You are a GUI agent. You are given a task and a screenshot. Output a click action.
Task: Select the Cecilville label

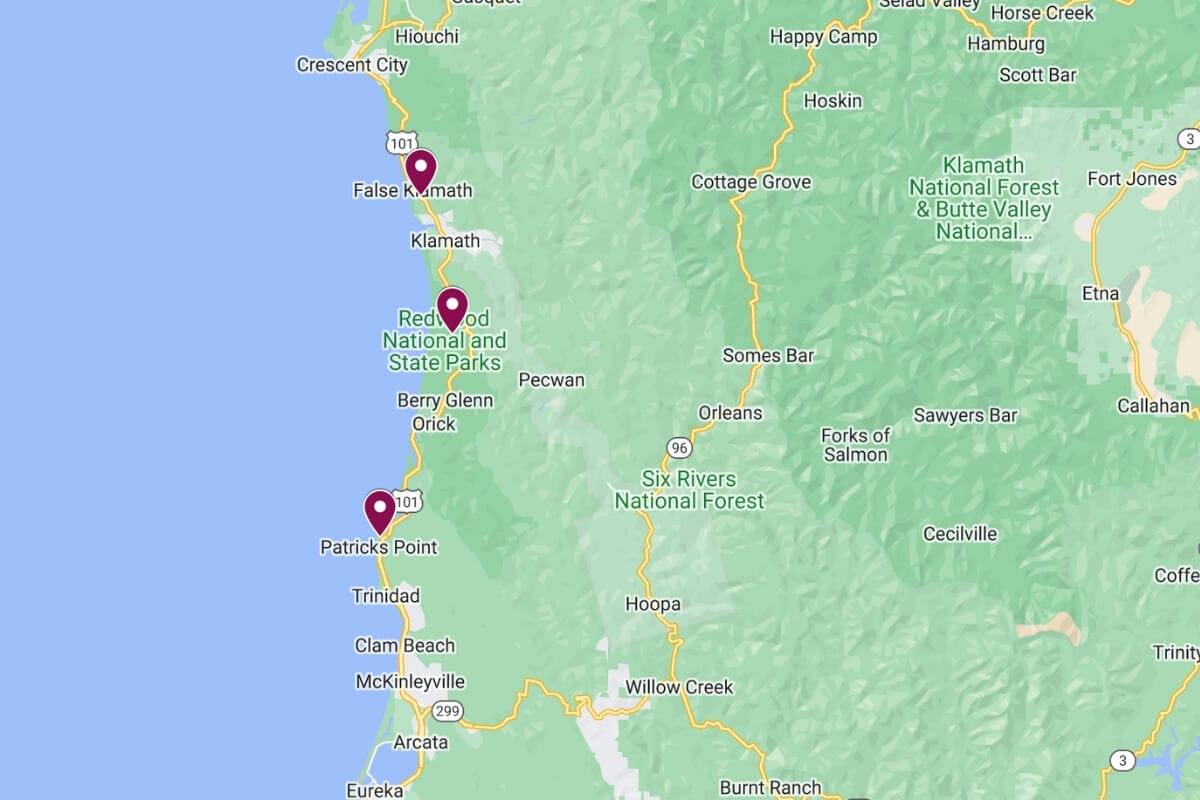(960, 534)
